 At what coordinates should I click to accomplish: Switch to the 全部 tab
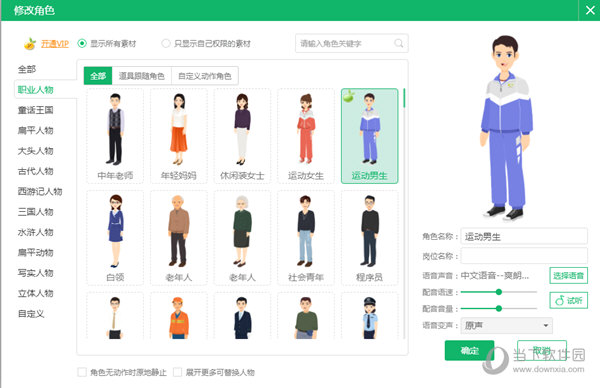pyautogui.click(x=98, y=76)
